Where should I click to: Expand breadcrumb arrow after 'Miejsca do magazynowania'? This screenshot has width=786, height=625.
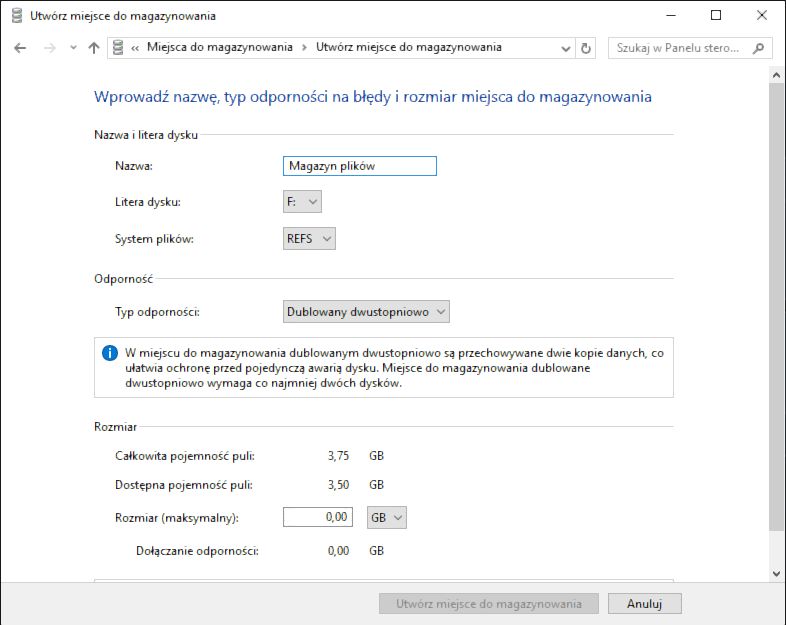304,48
